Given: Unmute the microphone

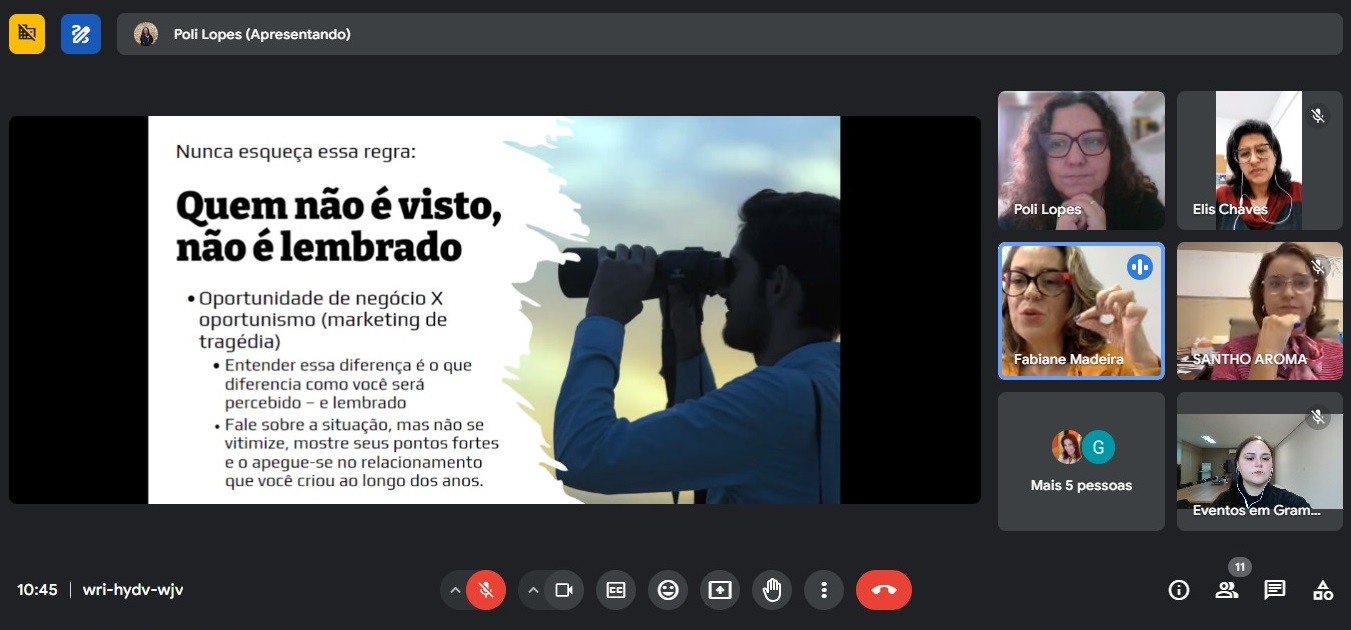Looking at the screenshot, I should tap(486, 589).
